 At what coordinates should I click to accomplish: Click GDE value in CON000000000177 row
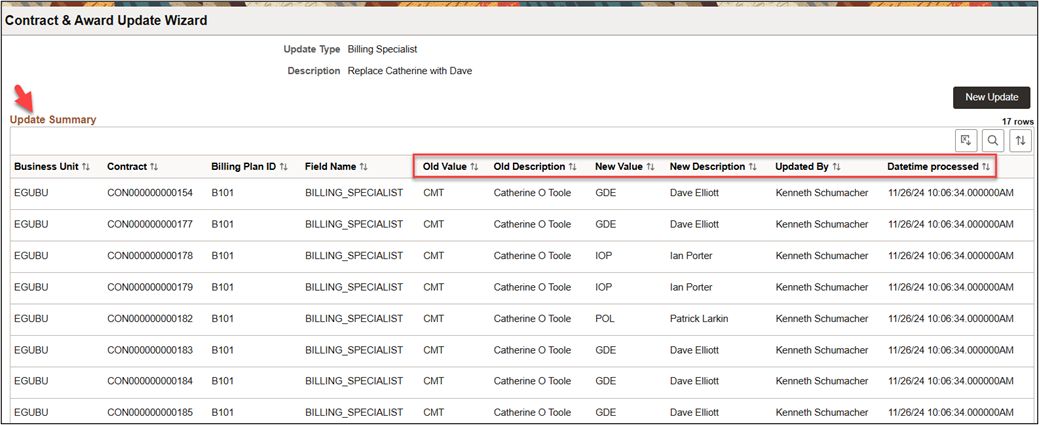pyautogui.click(x=606, y=224)
